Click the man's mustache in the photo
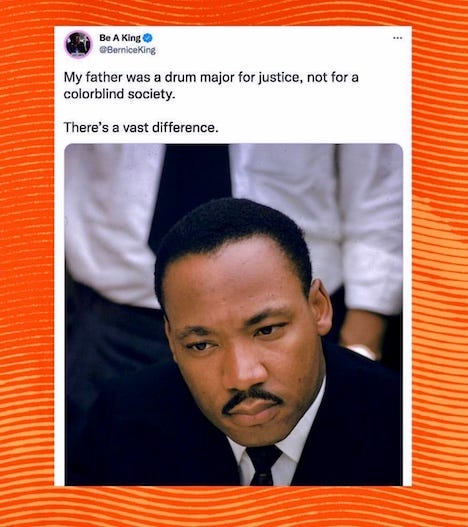468x527 pixels. 251,399
